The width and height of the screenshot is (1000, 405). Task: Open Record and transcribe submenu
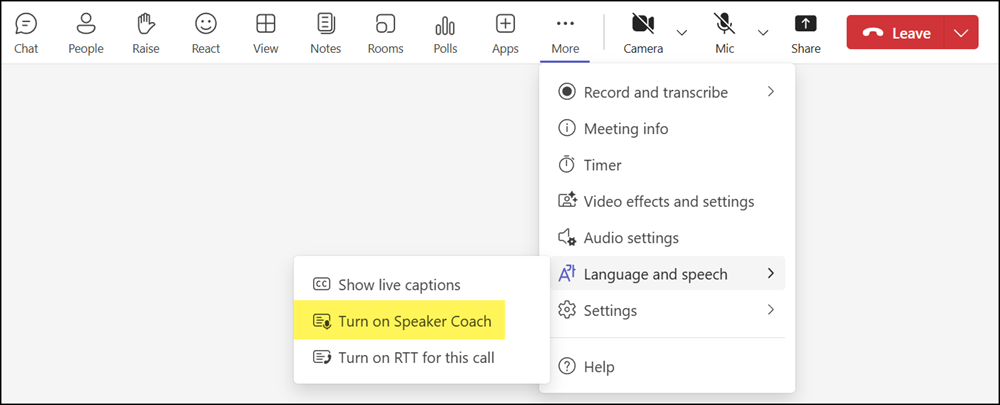point(667,92)
